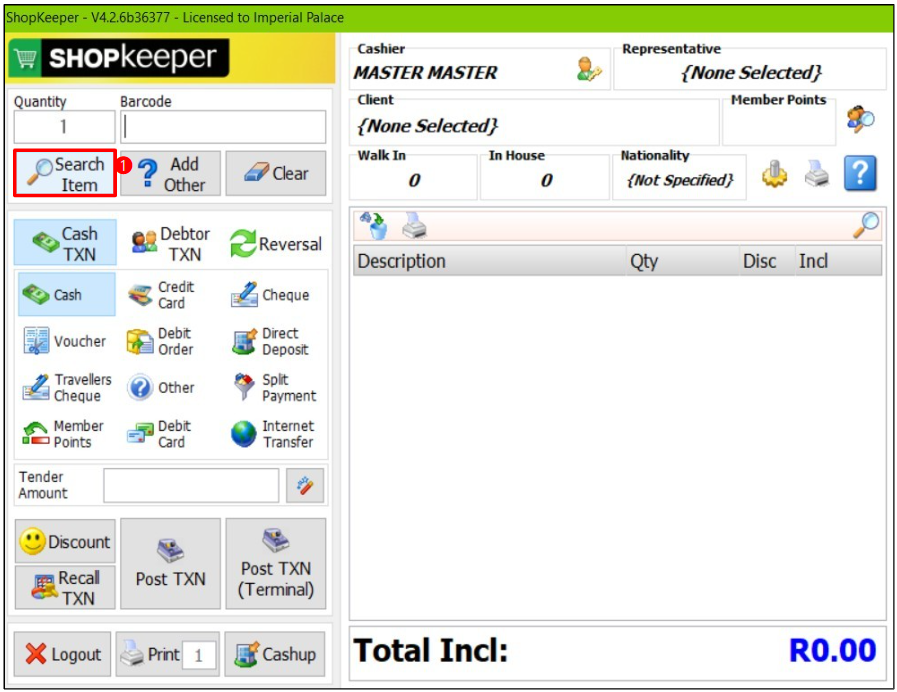Screen dimensions: 897x692
Task: Click the Description column header
Action: pos(490,261)
